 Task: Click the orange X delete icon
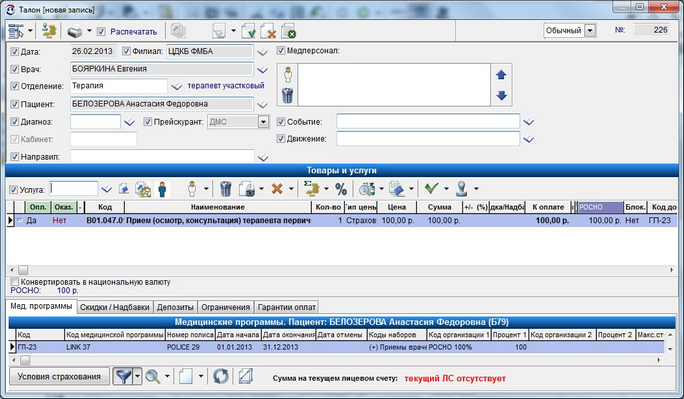point(277,189)
